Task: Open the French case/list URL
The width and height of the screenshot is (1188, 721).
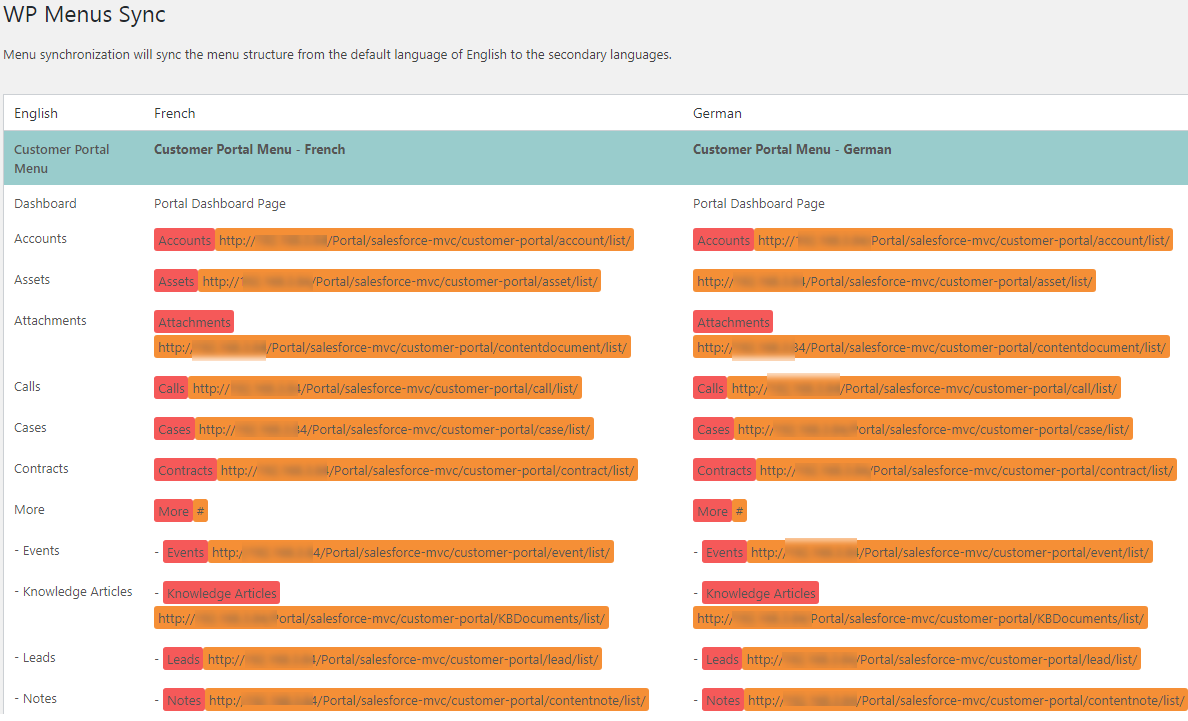Action: [394, 429]
